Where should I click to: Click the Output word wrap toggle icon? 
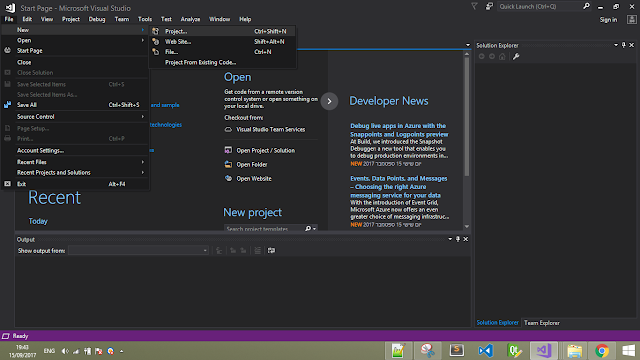click(271, 250)
